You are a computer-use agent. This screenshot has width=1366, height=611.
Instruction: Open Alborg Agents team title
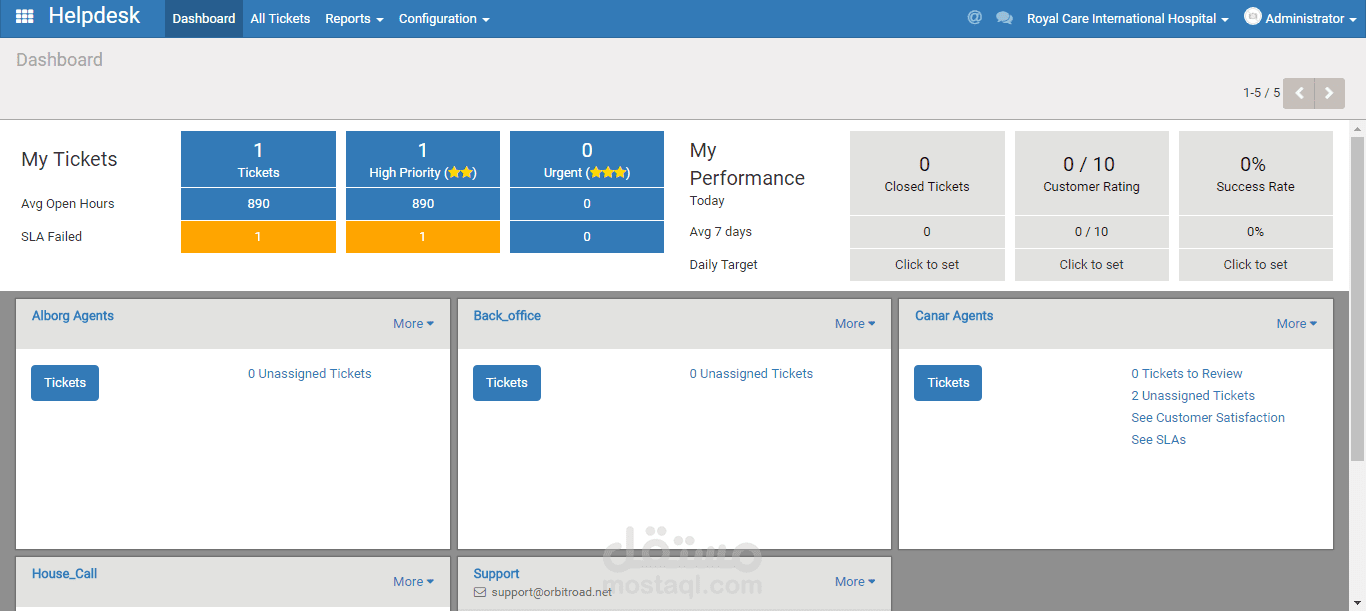(73, 316)
